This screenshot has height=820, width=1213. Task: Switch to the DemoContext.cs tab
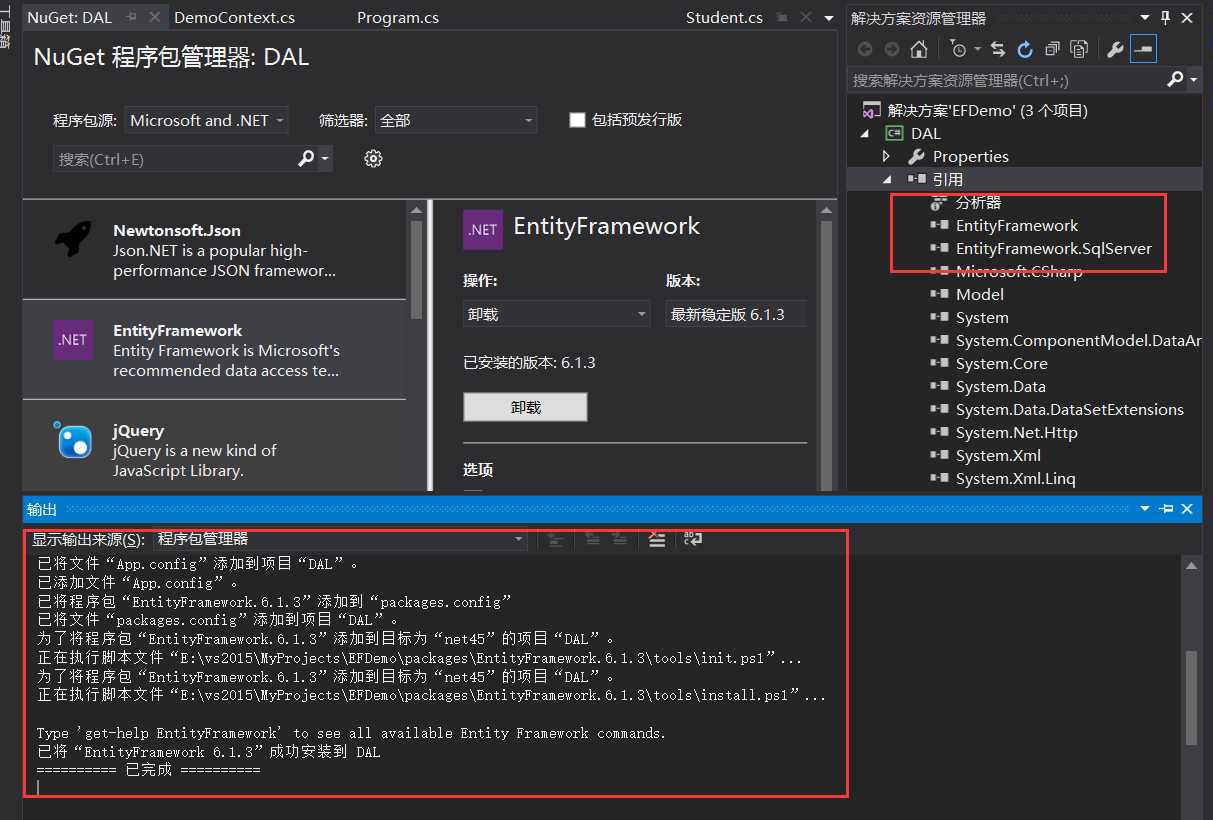click(234, 18)
